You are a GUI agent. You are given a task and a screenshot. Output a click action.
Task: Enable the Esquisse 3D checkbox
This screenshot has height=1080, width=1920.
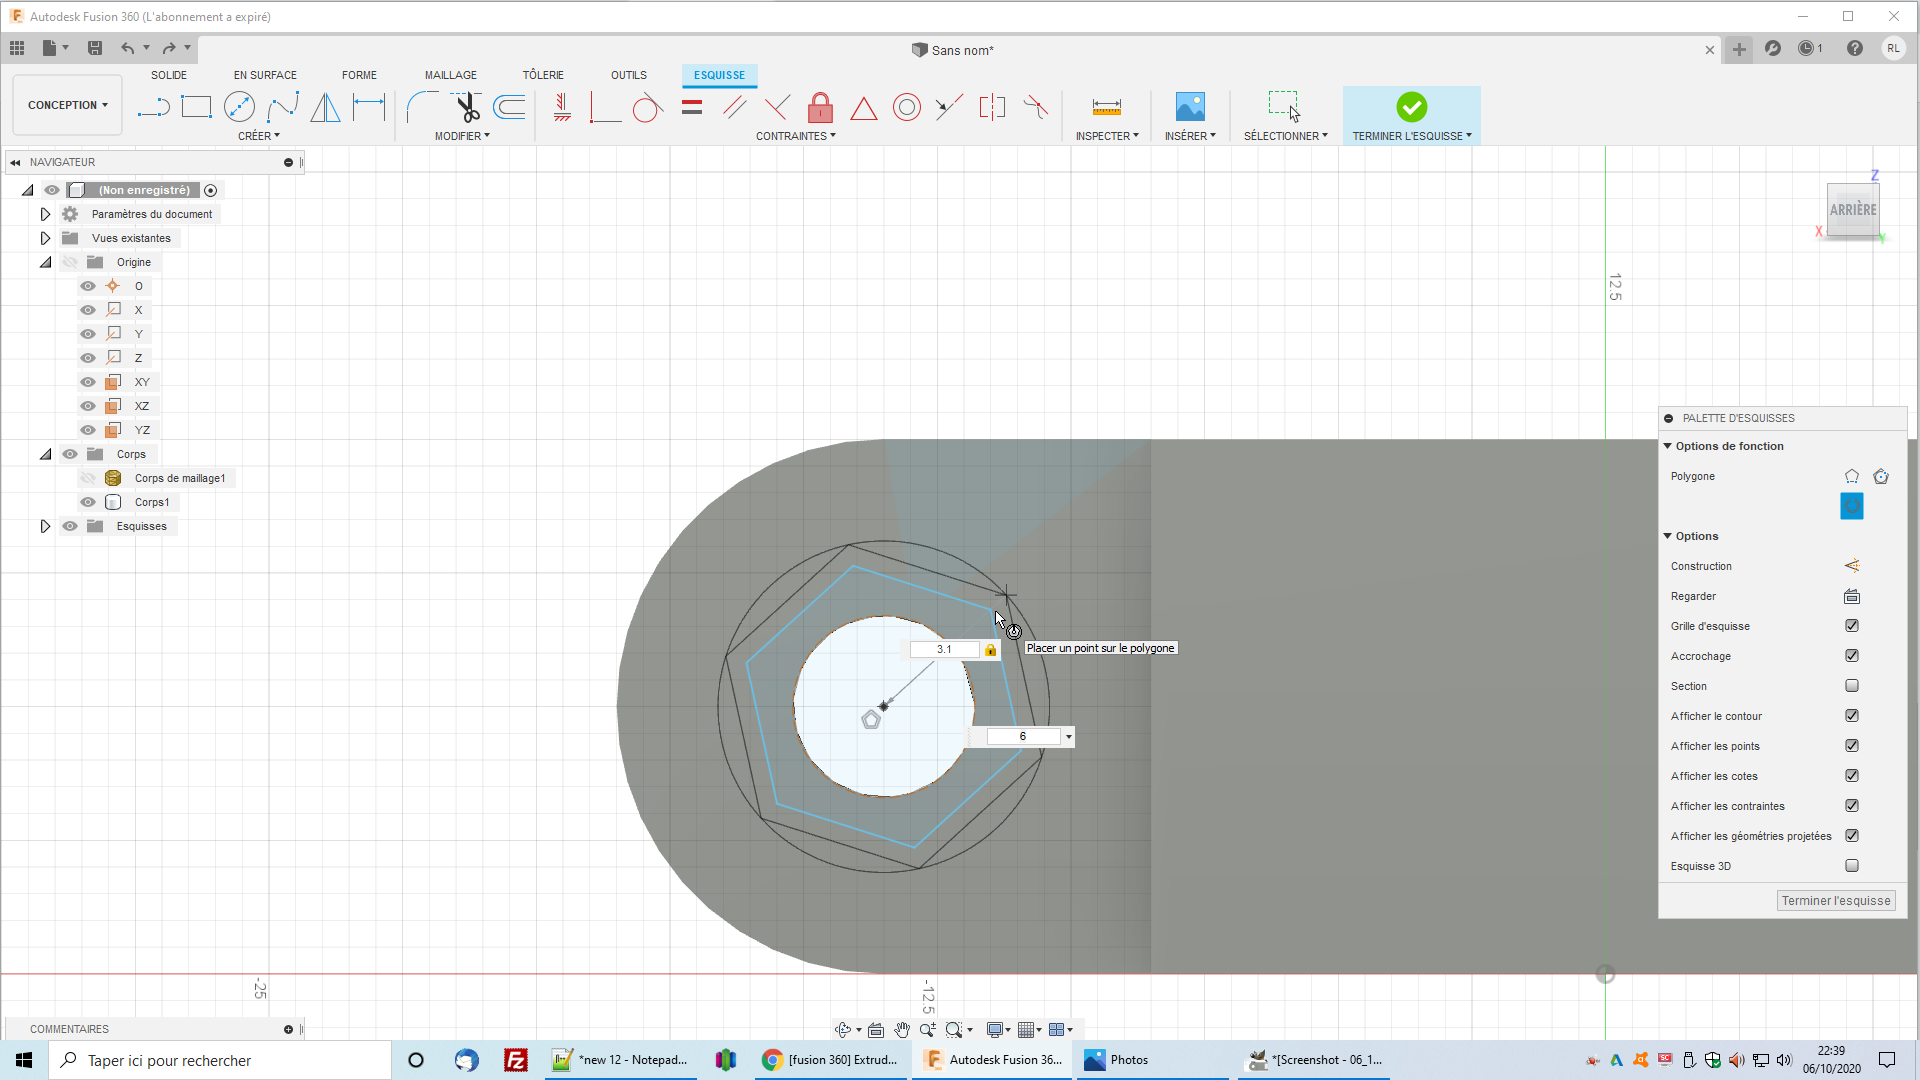1852,866
